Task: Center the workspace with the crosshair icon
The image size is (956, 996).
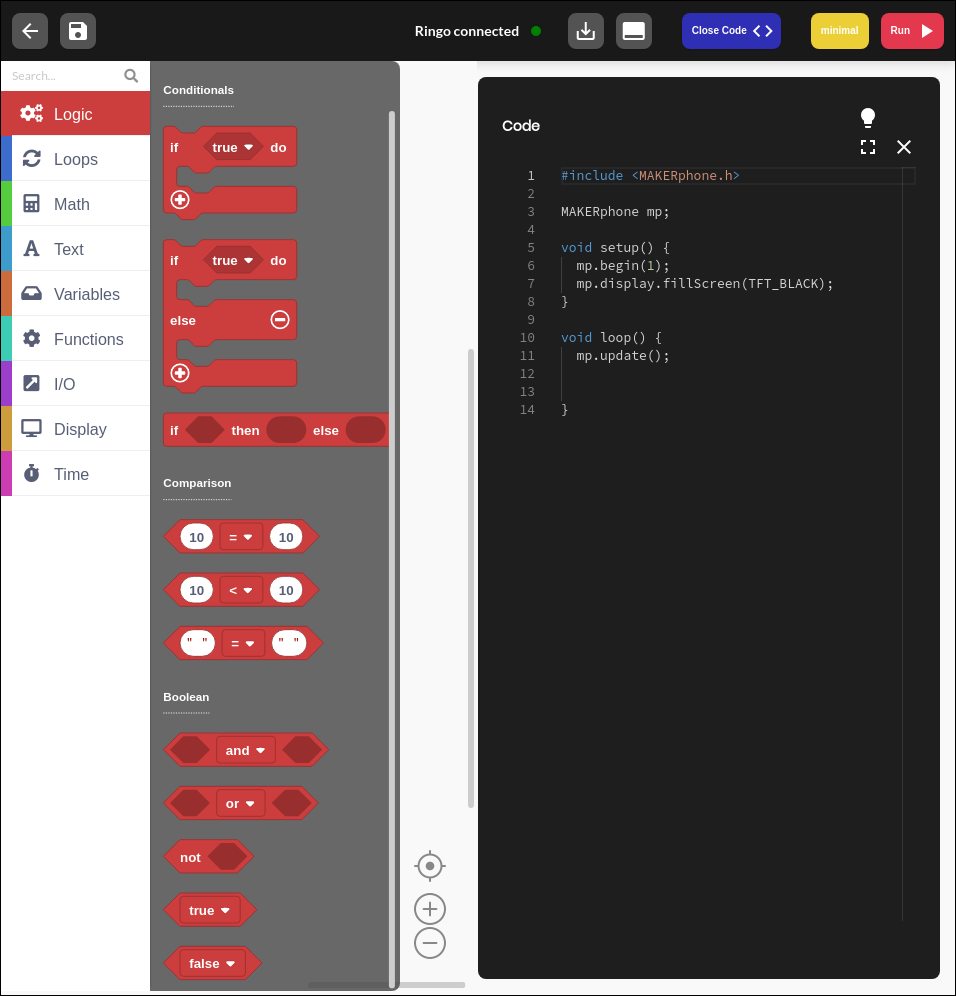Action: [x=430, y=866]
